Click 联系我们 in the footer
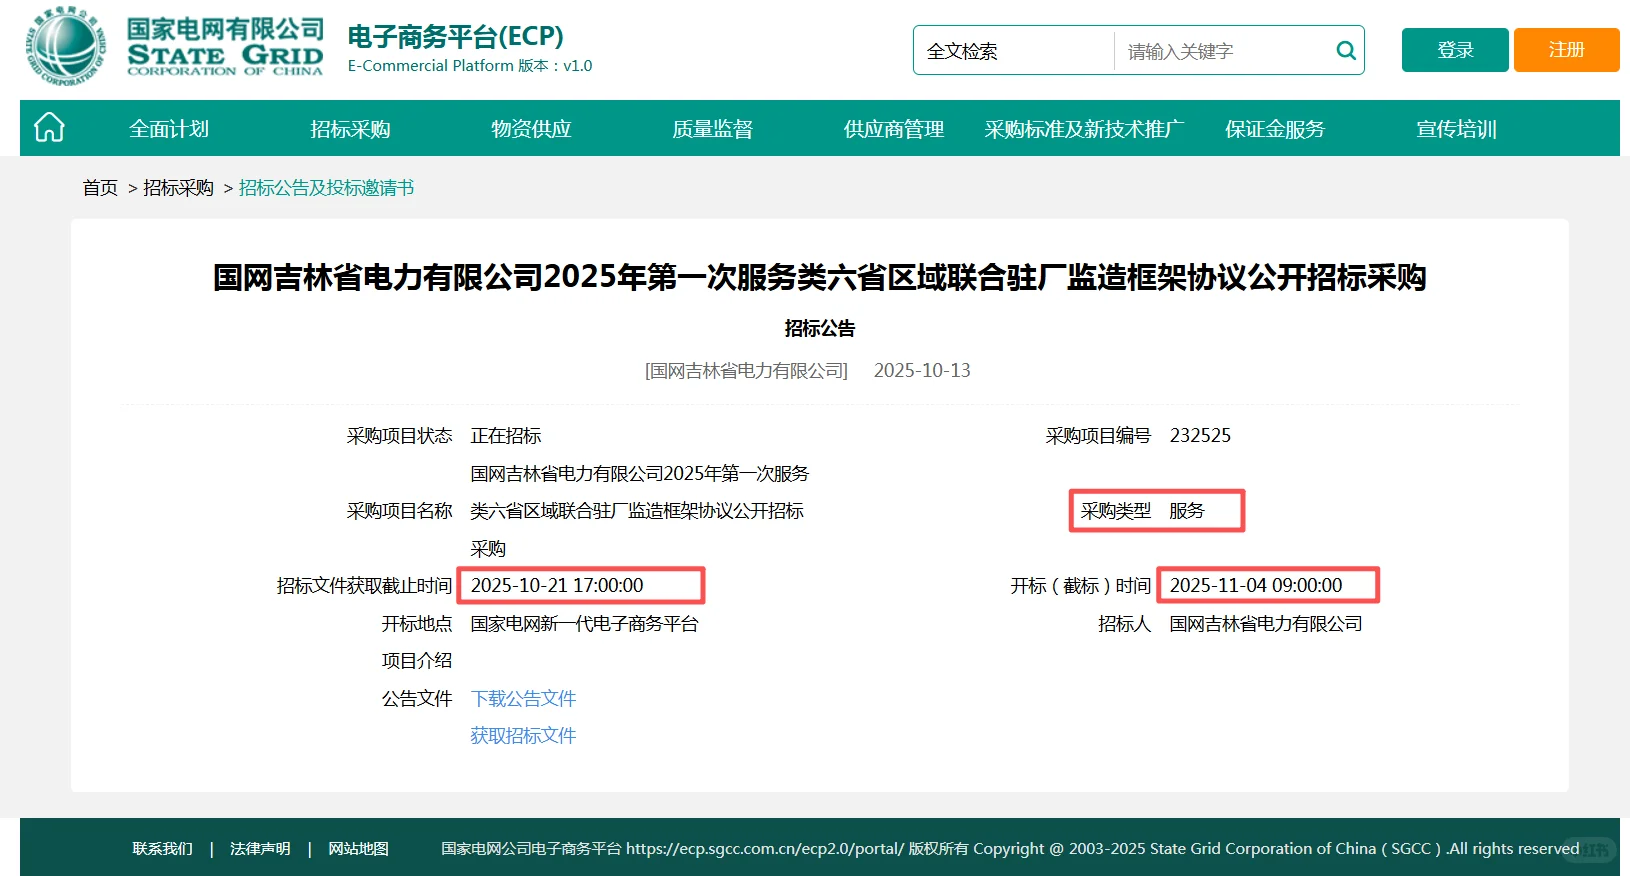This screenshot has height=876, width=1630. coord(162,849)
